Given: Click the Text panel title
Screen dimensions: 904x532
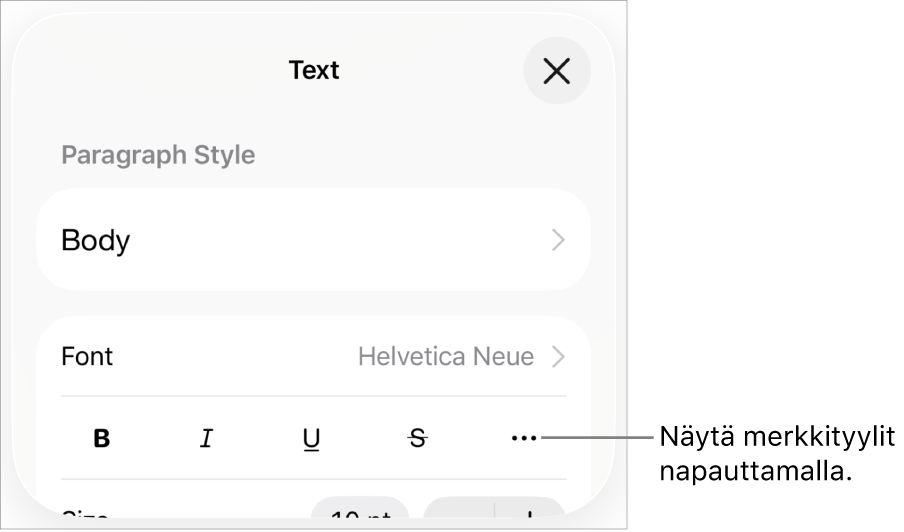Looking at the screenshot, I should [314, 70].
